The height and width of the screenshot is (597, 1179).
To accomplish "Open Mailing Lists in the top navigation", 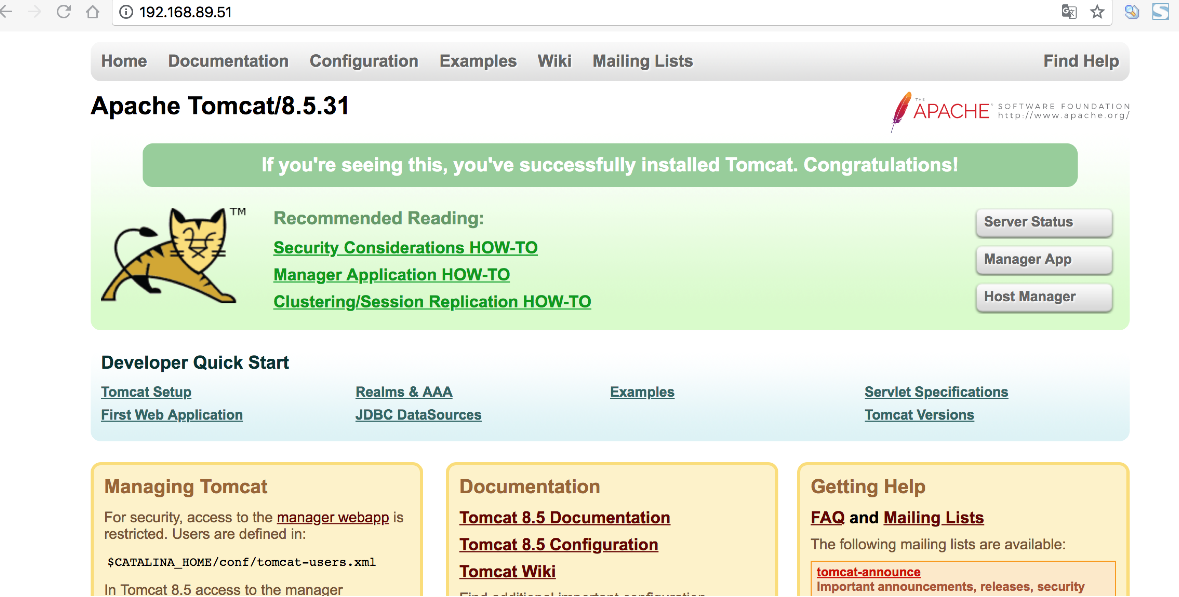I will (x=643, y=62).
